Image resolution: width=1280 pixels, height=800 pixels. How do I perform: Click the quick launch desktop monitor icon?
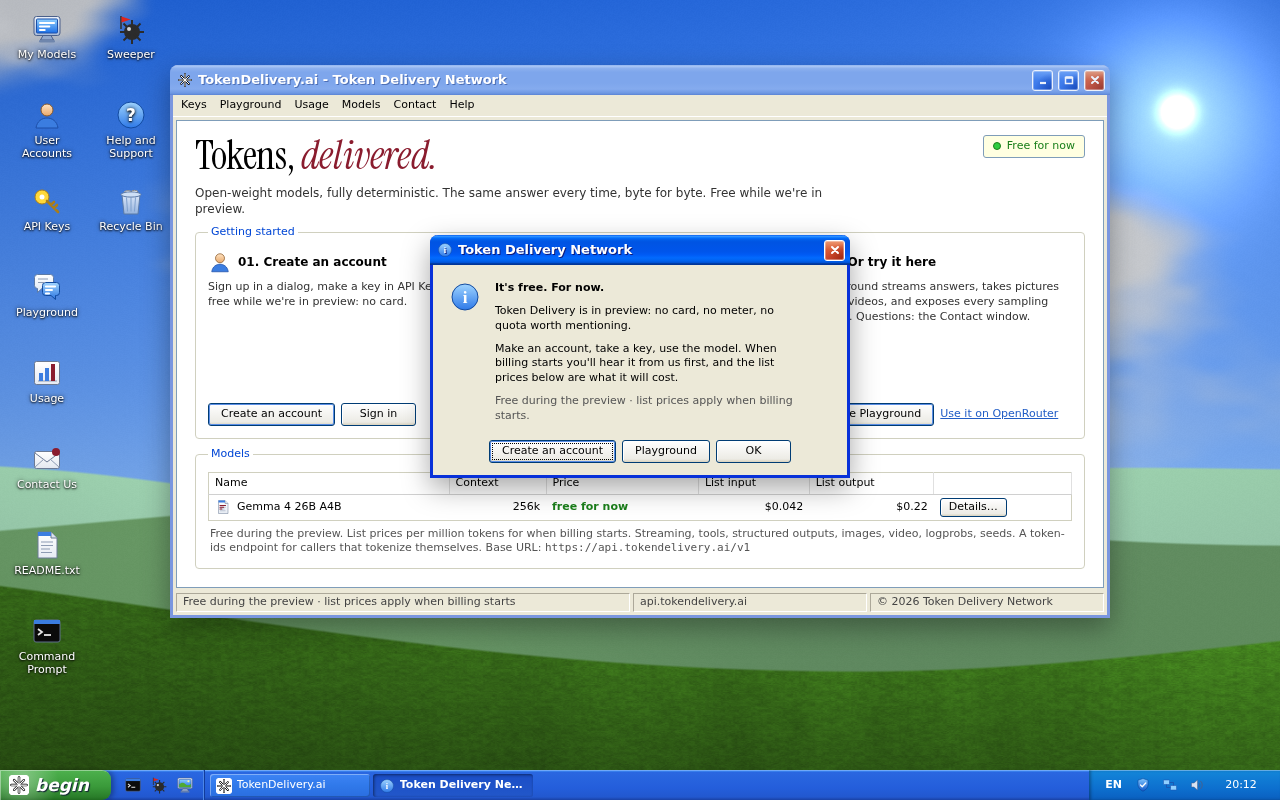click(x=185, y=785)
